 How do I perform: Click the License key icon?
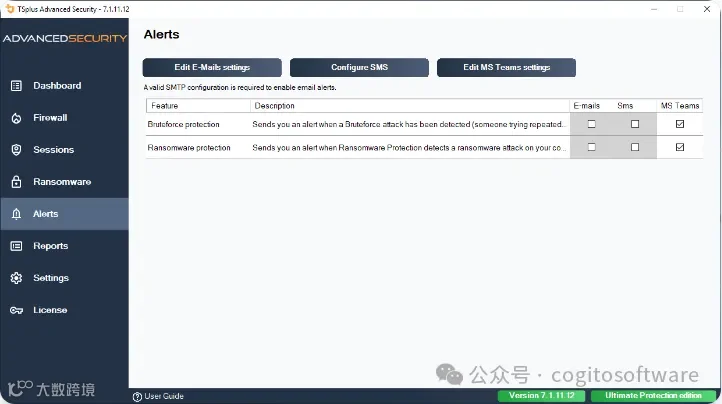16,310
